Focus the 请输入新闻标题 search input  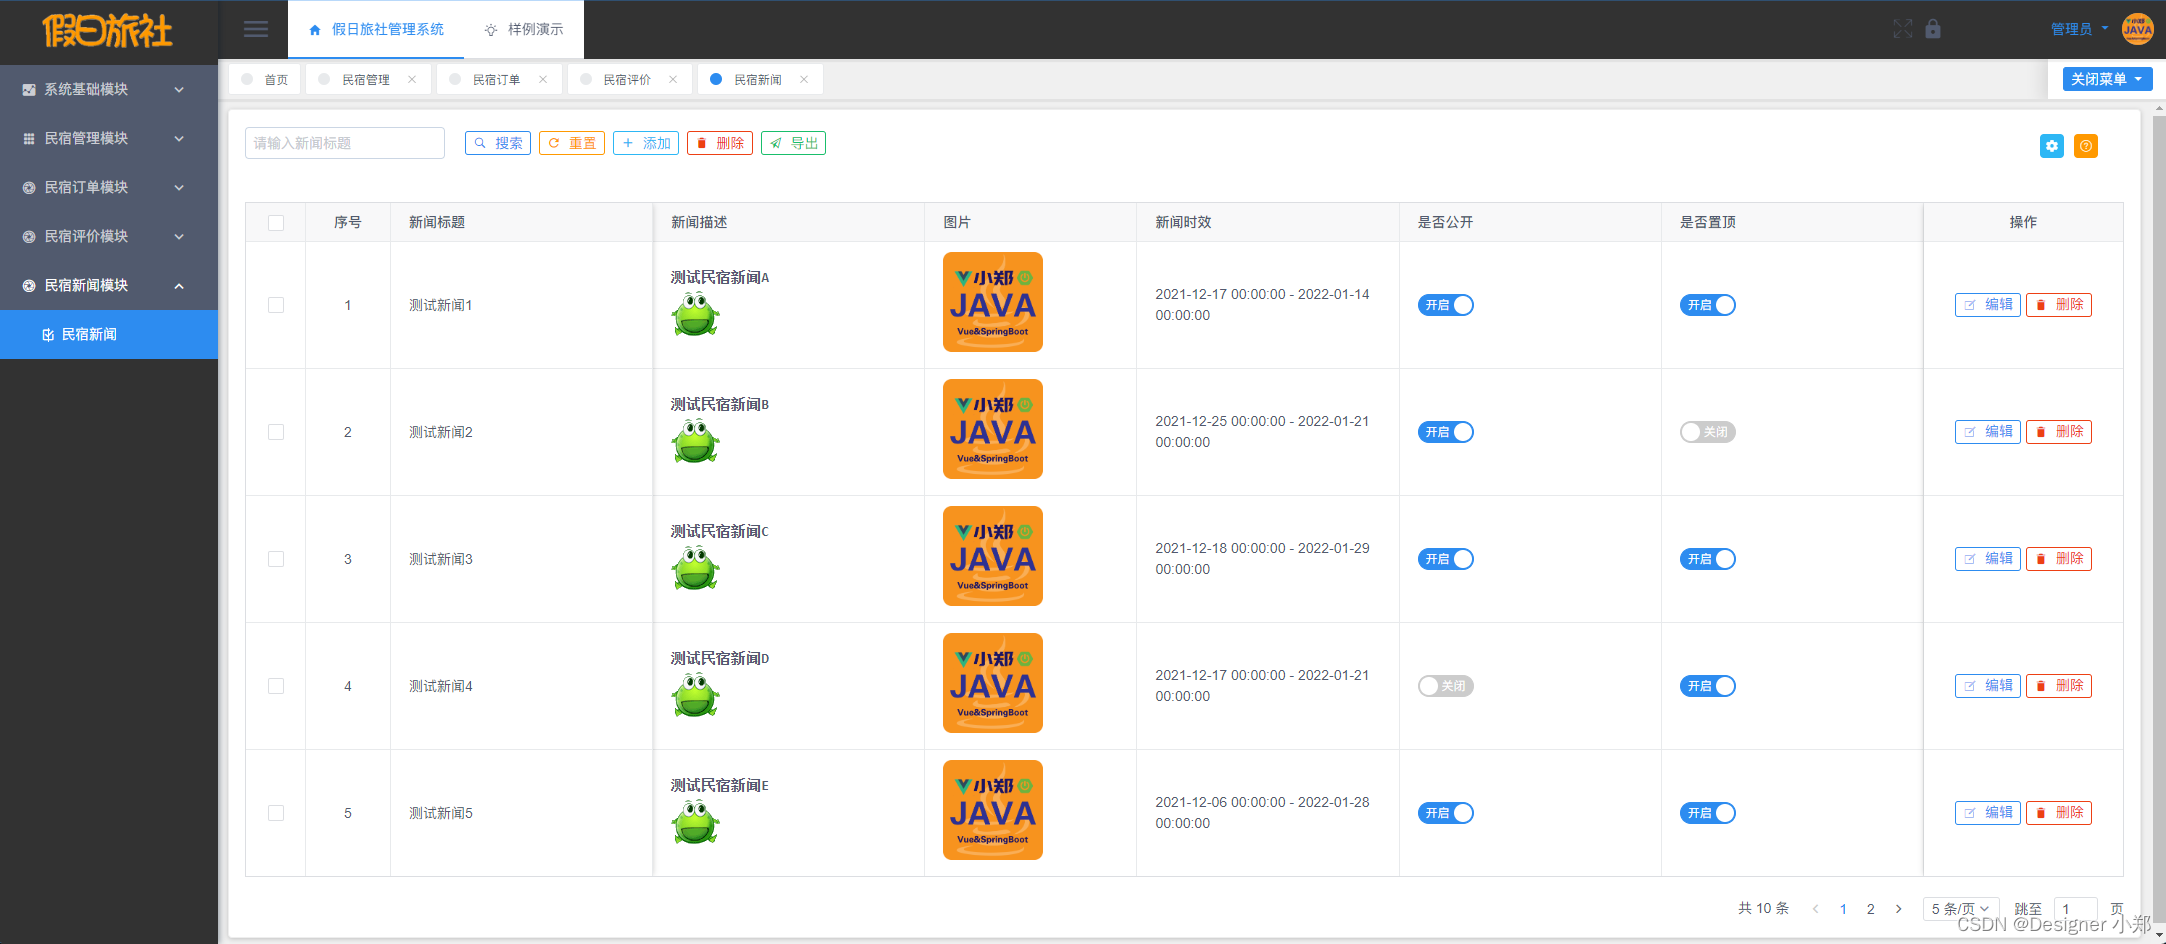(345, 143)
